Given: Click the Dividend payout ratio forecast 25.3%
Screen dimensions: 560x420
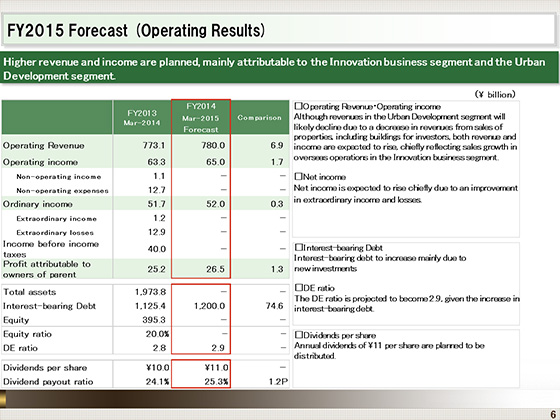Looking at the screenshot, I should [216, 382].
